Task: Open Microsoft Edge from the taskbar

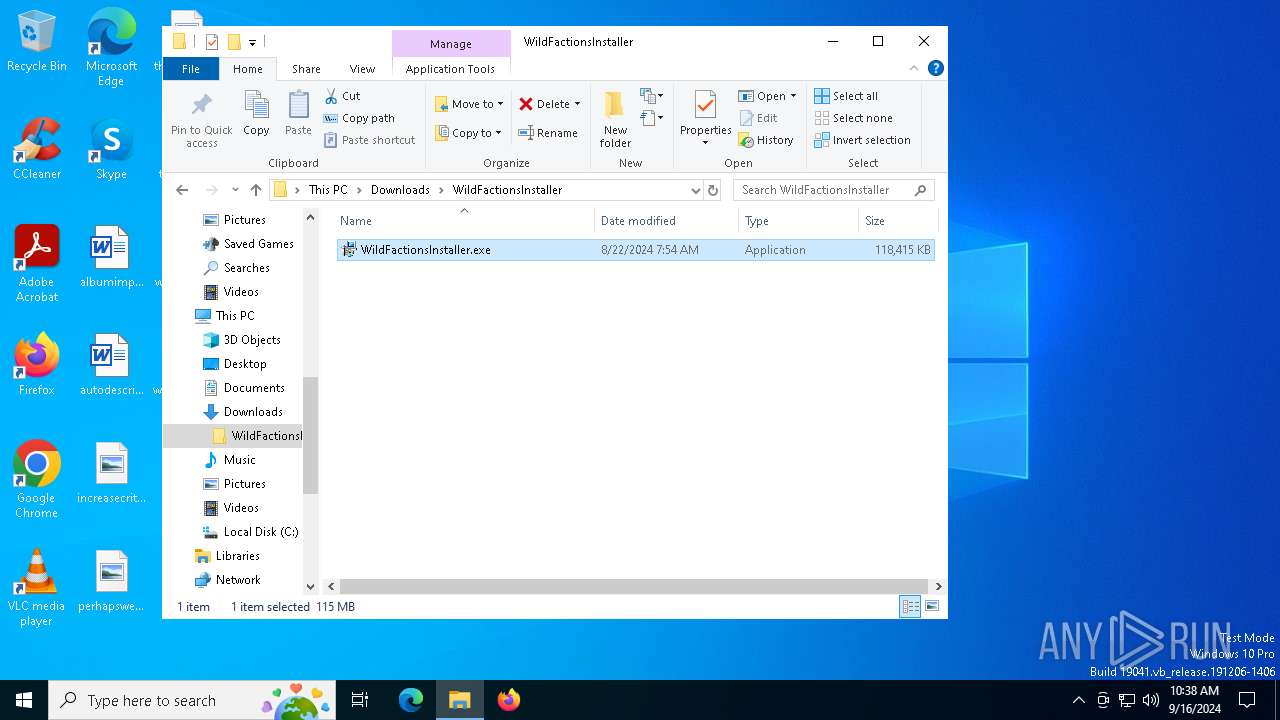Action: pos(411,700)
